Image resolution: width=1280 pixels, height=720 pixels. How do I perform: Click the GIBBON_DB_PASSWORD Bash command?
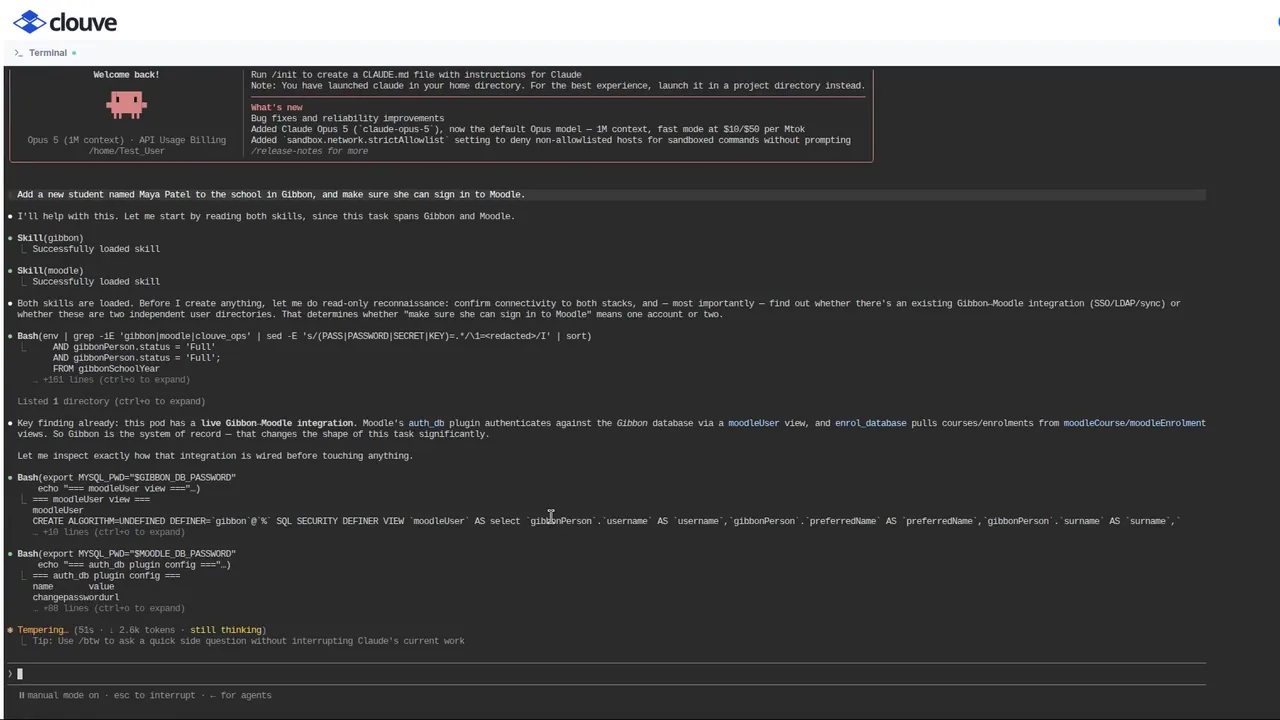(126, 478)
